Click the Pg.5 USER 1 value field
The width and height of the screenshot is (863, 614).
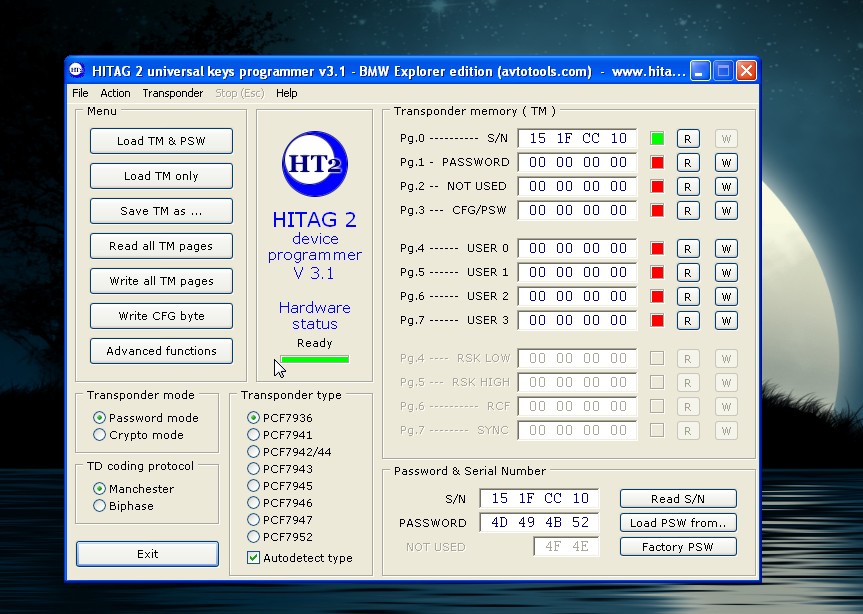[x=577, y=273]
